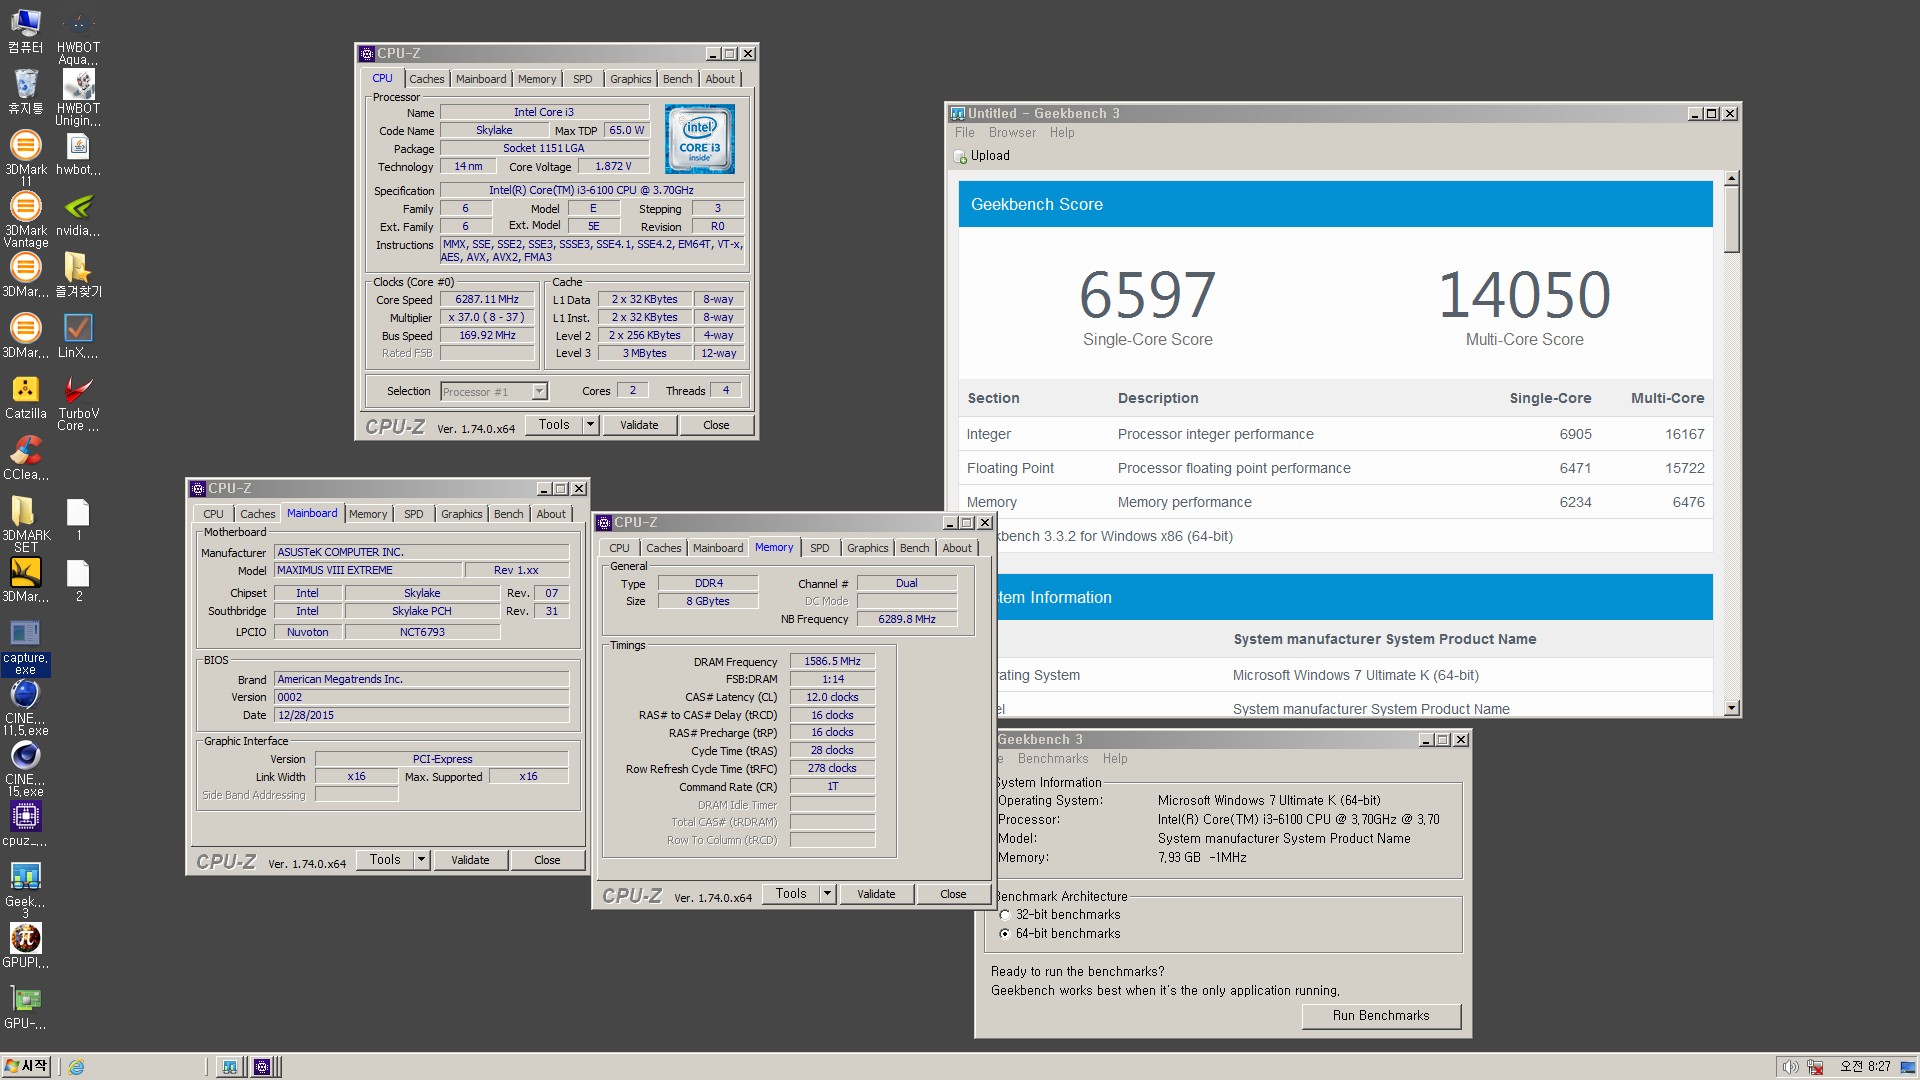Open the CINE 15.exe desktop icon
Viewport: 1920px width, 1080px height.
click(25, 769)
